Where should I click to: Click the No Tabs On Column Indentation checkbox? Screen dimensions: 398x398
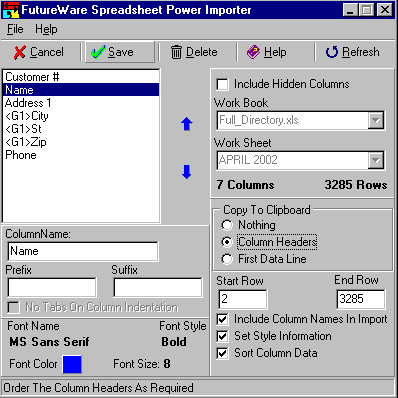(13, 307)
